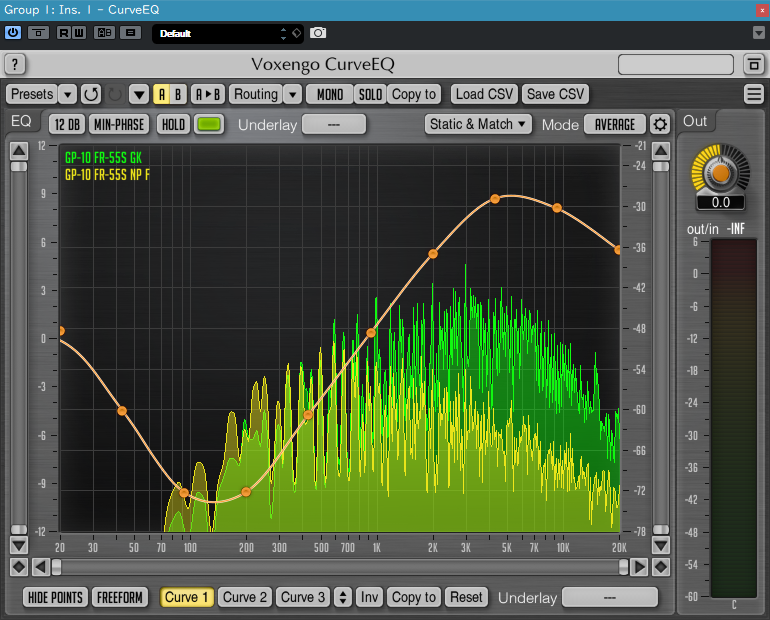The image size is (770, 620).
Task: Toggle the A/B comparison host button
Action: (x=105, y=33)
